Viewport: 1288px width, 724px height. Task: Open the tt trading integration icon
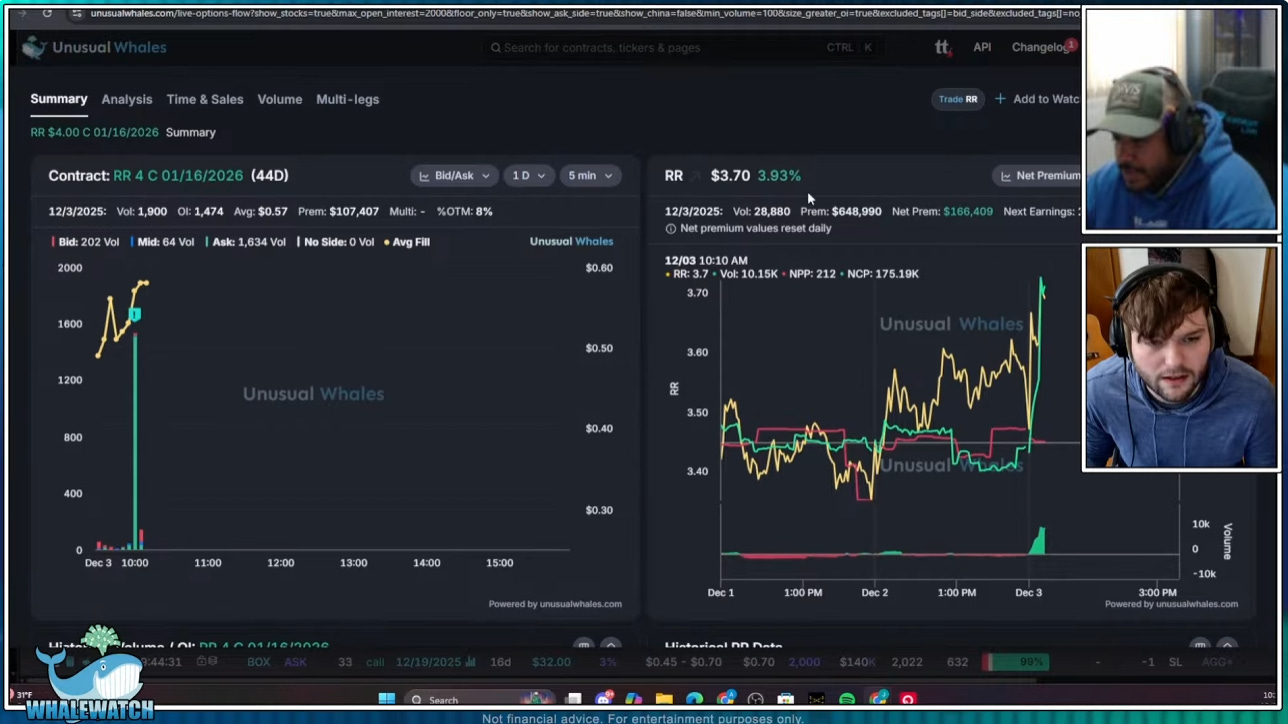tap(941, 47)
